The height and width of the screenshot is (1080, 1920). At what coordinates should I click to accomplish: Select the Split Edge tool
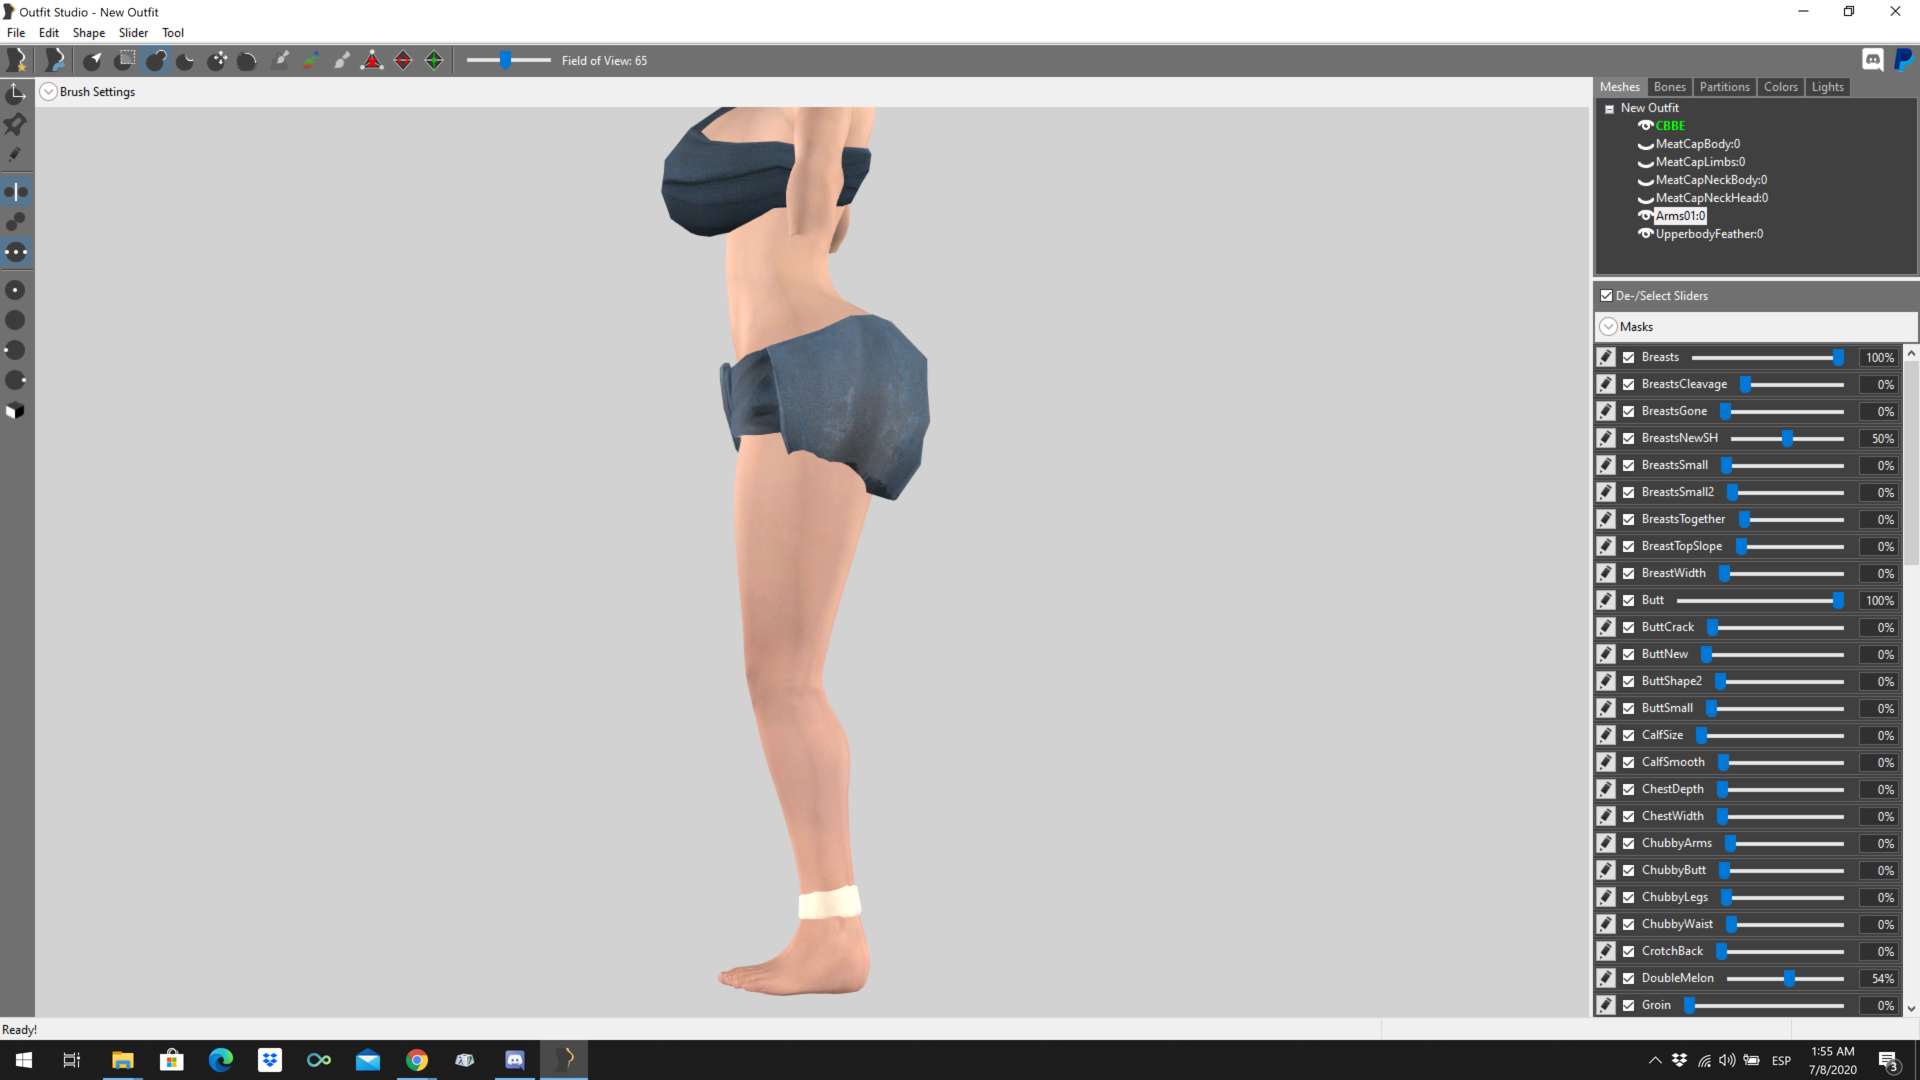434,61
